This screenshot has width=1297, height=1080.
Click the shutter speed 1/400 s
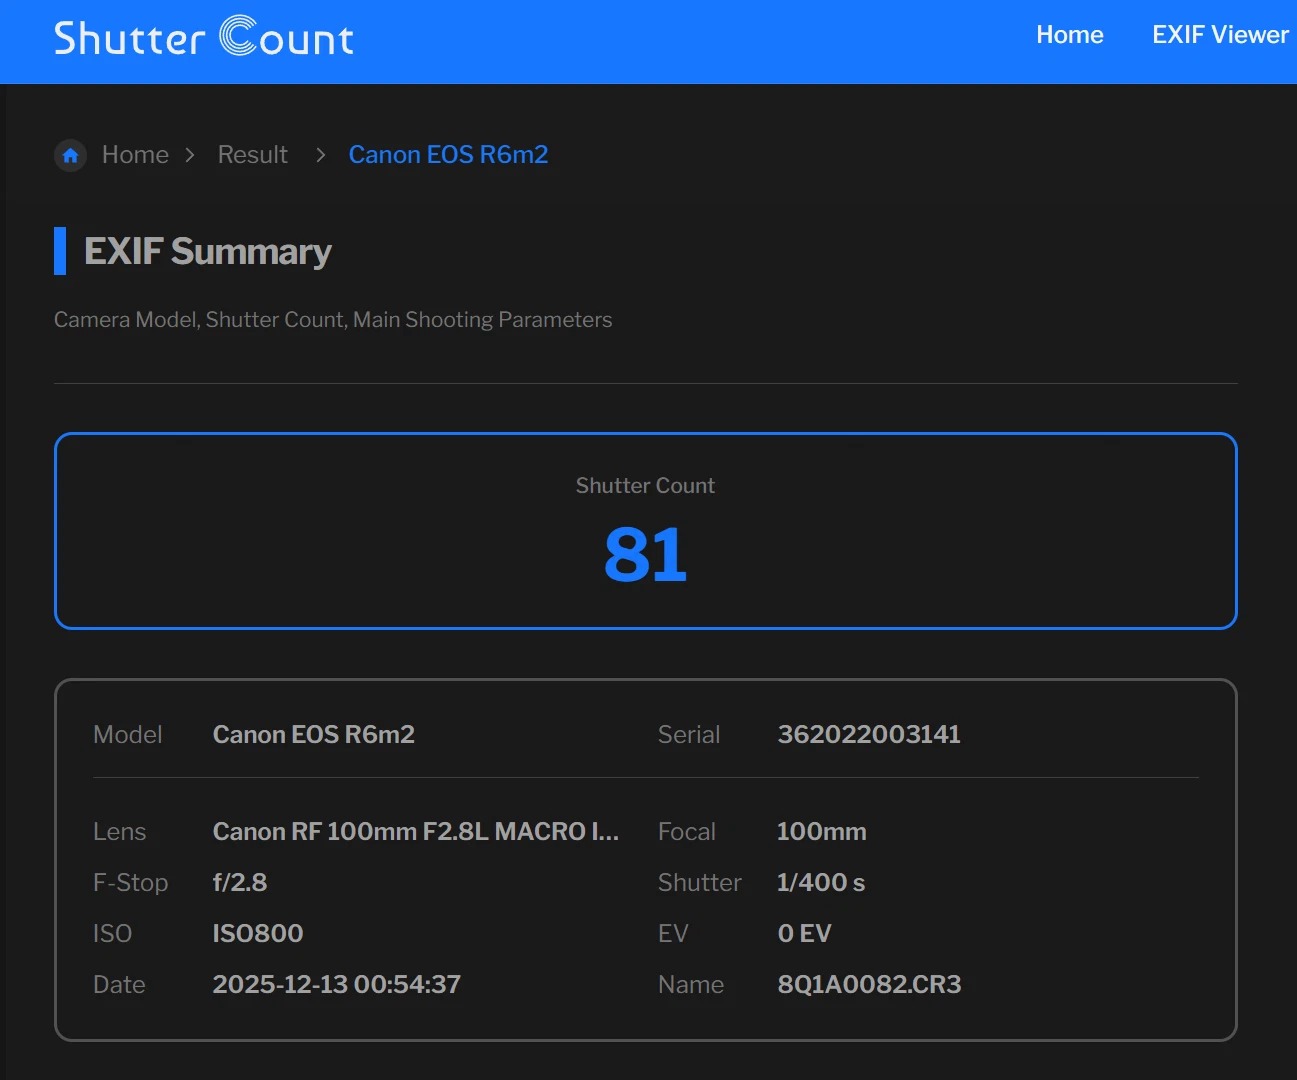[820, 883]
